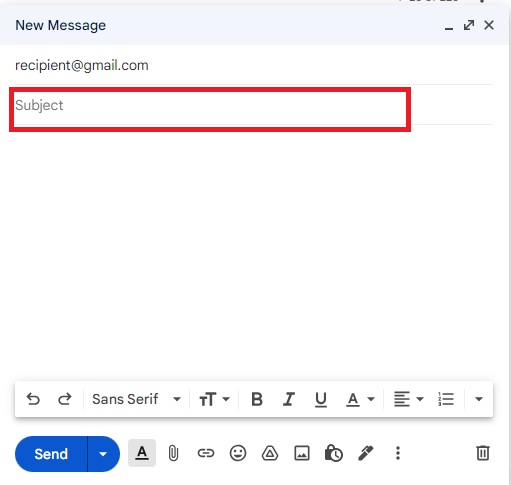Viewport: 511px width, 485px height.
Task: Insert files using the Drive icon
Action: (270, 453)
